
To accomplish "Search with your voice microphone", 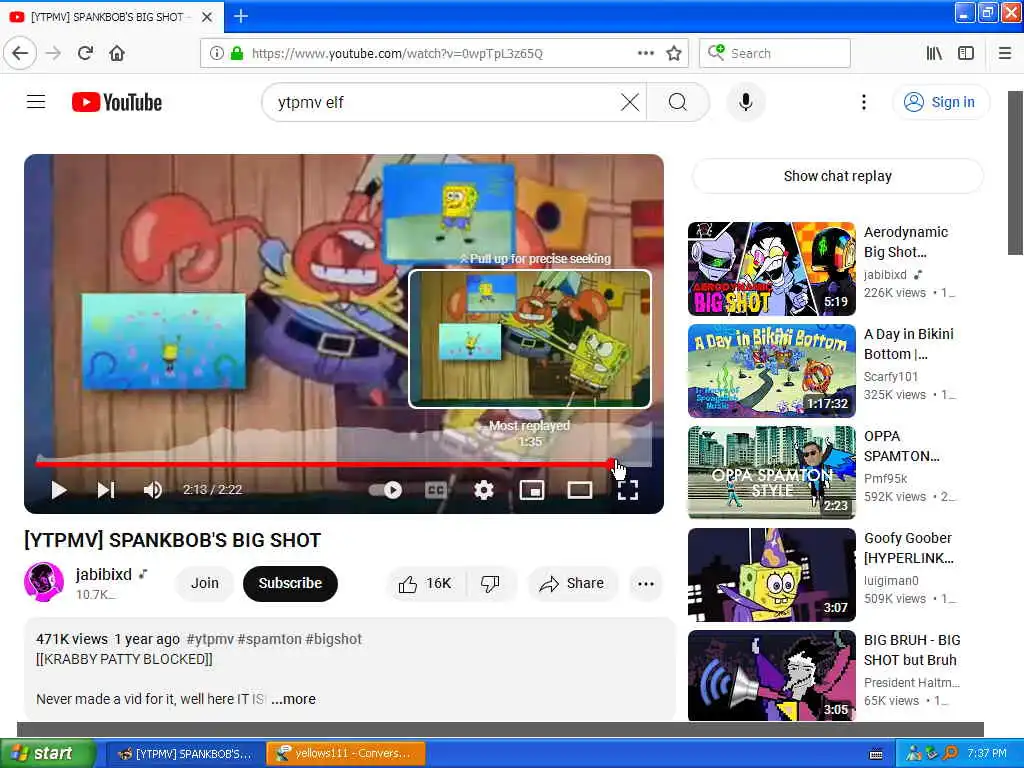I will tap(745, 102).
